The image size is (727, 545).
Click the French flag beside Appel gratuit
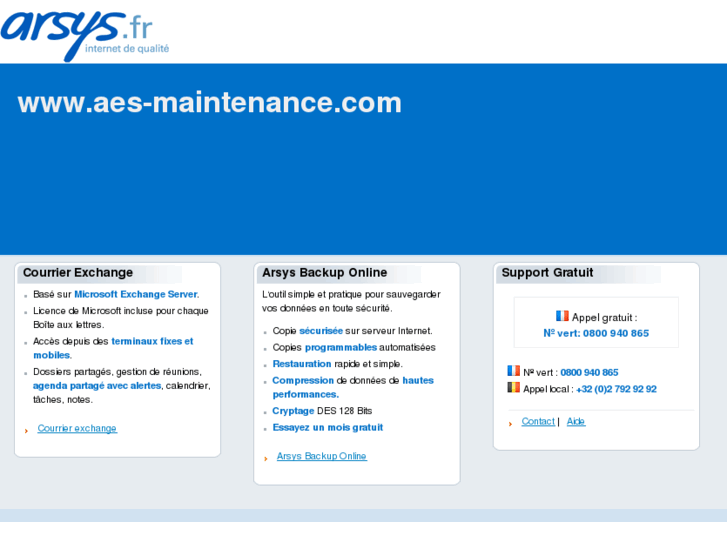[562, 316]
